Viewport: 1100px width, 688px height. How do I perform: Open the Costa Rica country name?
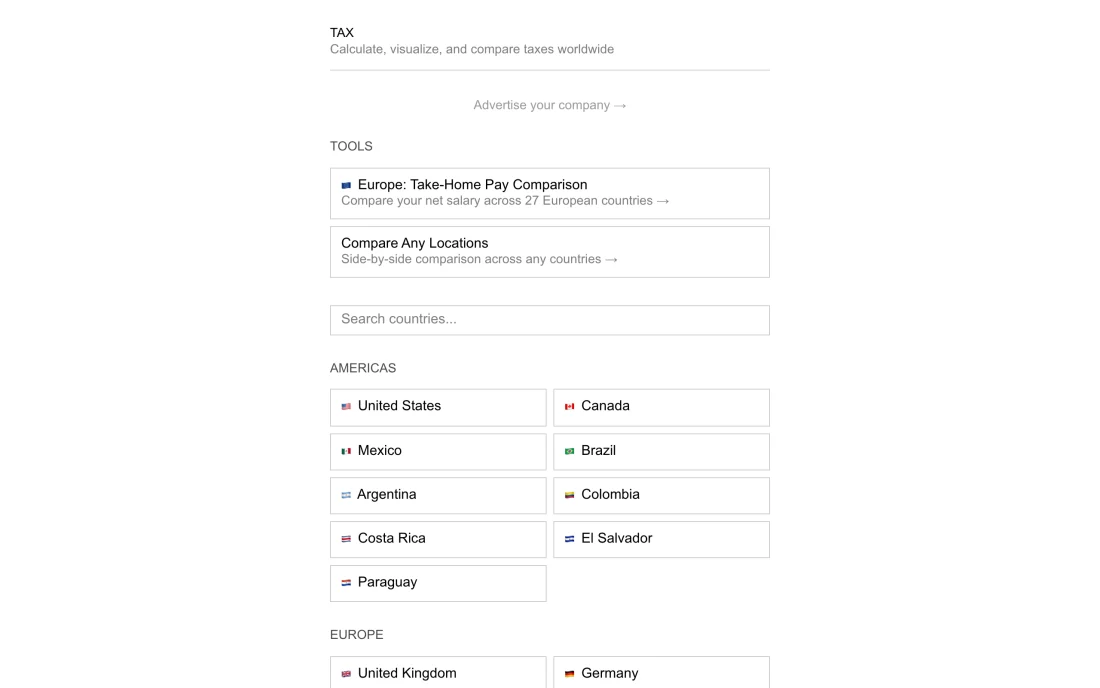391,538
